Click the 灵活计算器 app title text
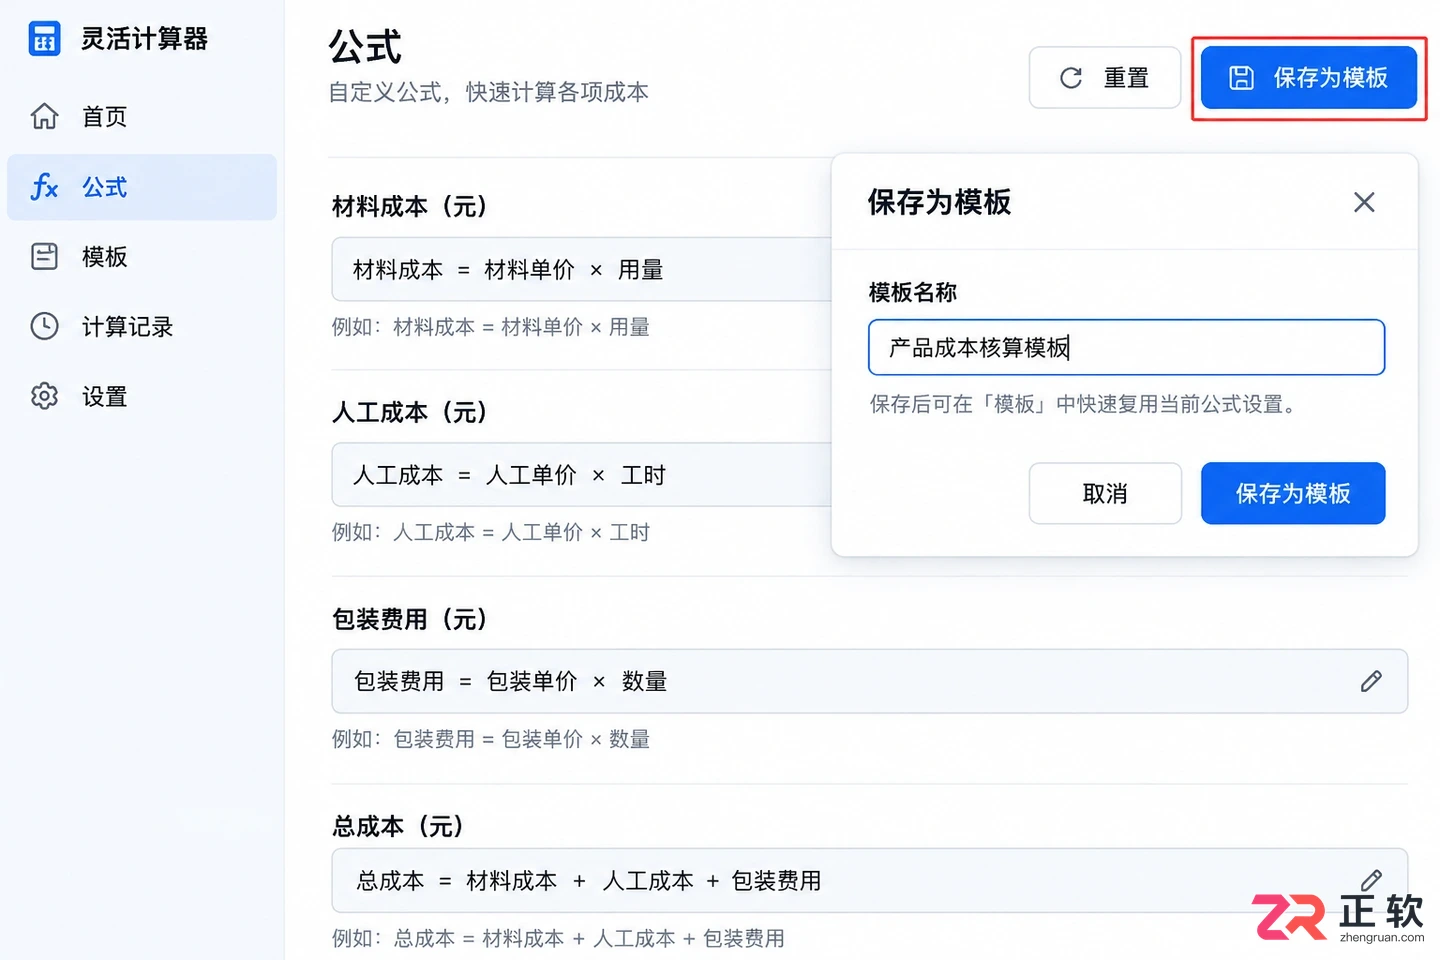Viewport: 1440px width, 960px height. tap(144, 39)
